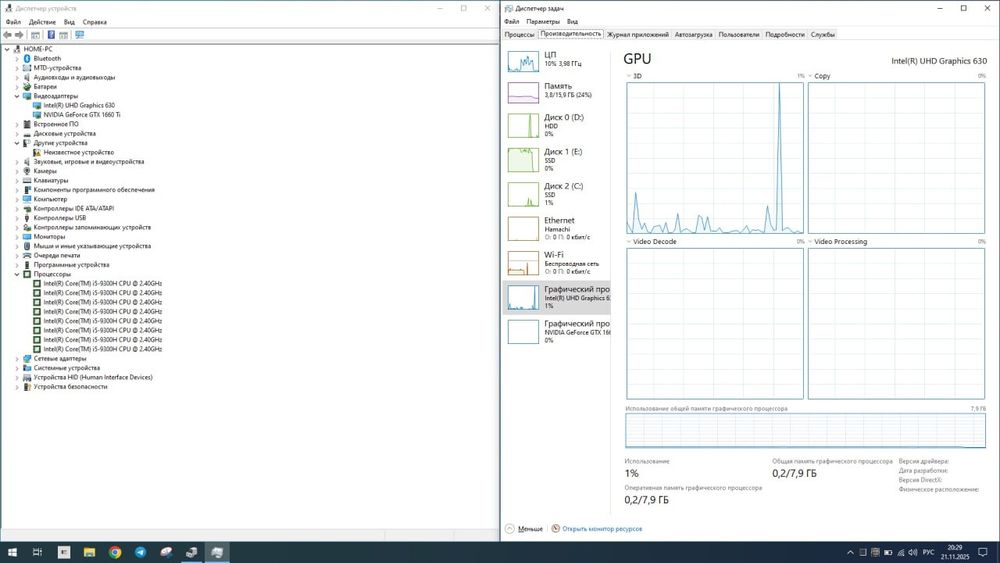Screen dimensions: 1000x563
Task: Select the first Intel Core i5-9300H CPU entry
Action: 102,284
